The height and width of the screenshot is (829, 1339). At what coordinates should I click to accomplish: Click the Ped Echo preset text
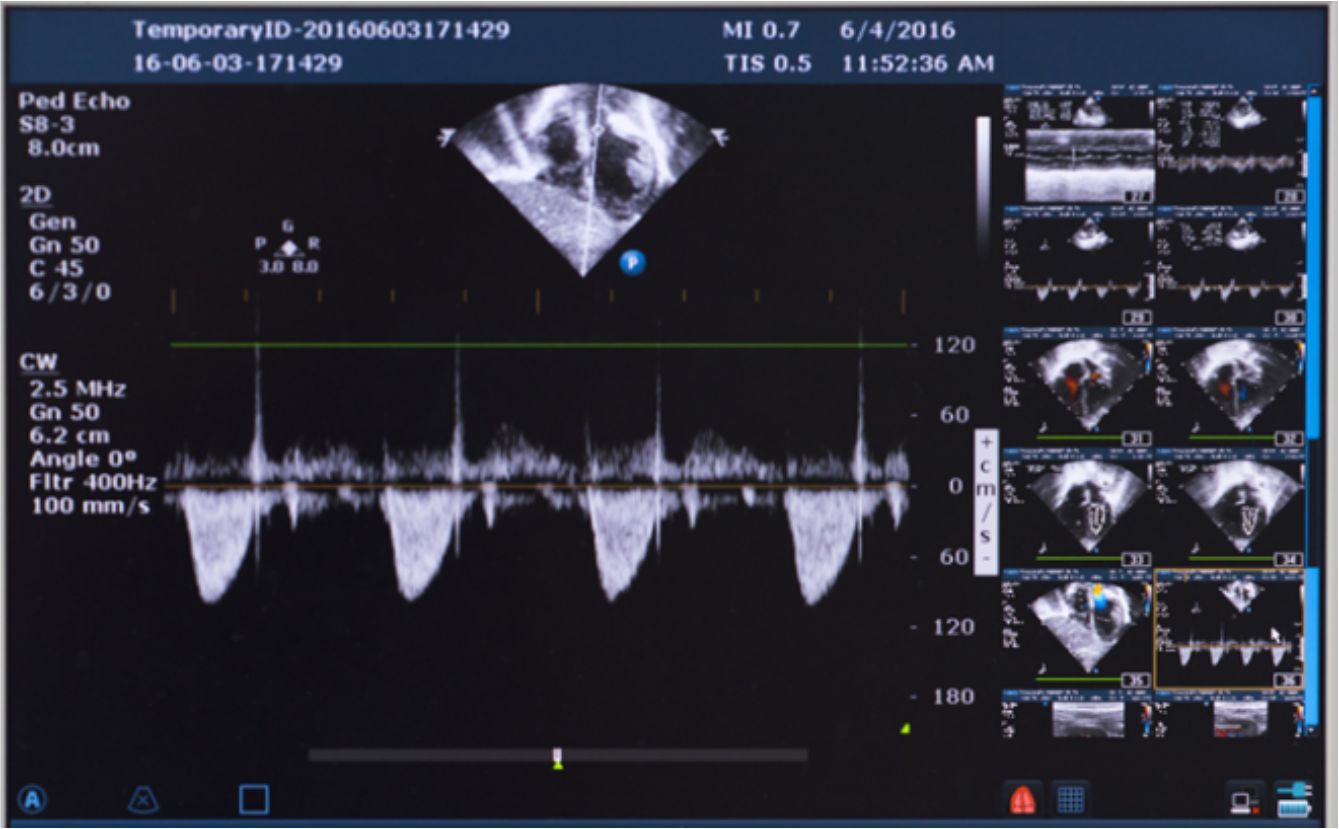[74, 102]
